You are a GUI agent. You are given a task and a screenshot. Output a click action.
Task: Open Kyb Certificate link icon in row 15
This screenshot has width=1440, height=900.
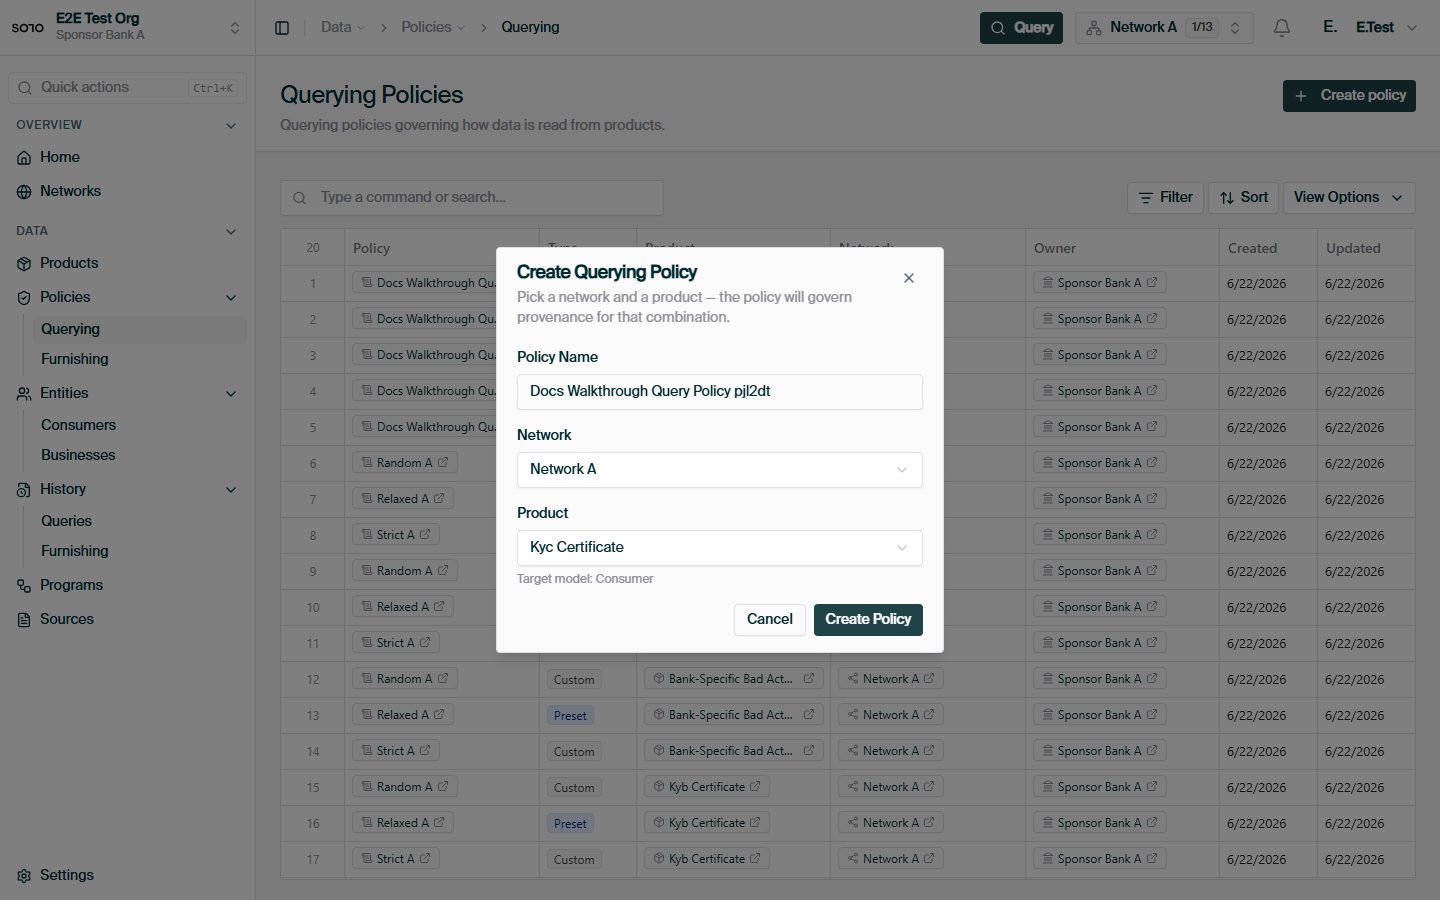pos(755,786)
